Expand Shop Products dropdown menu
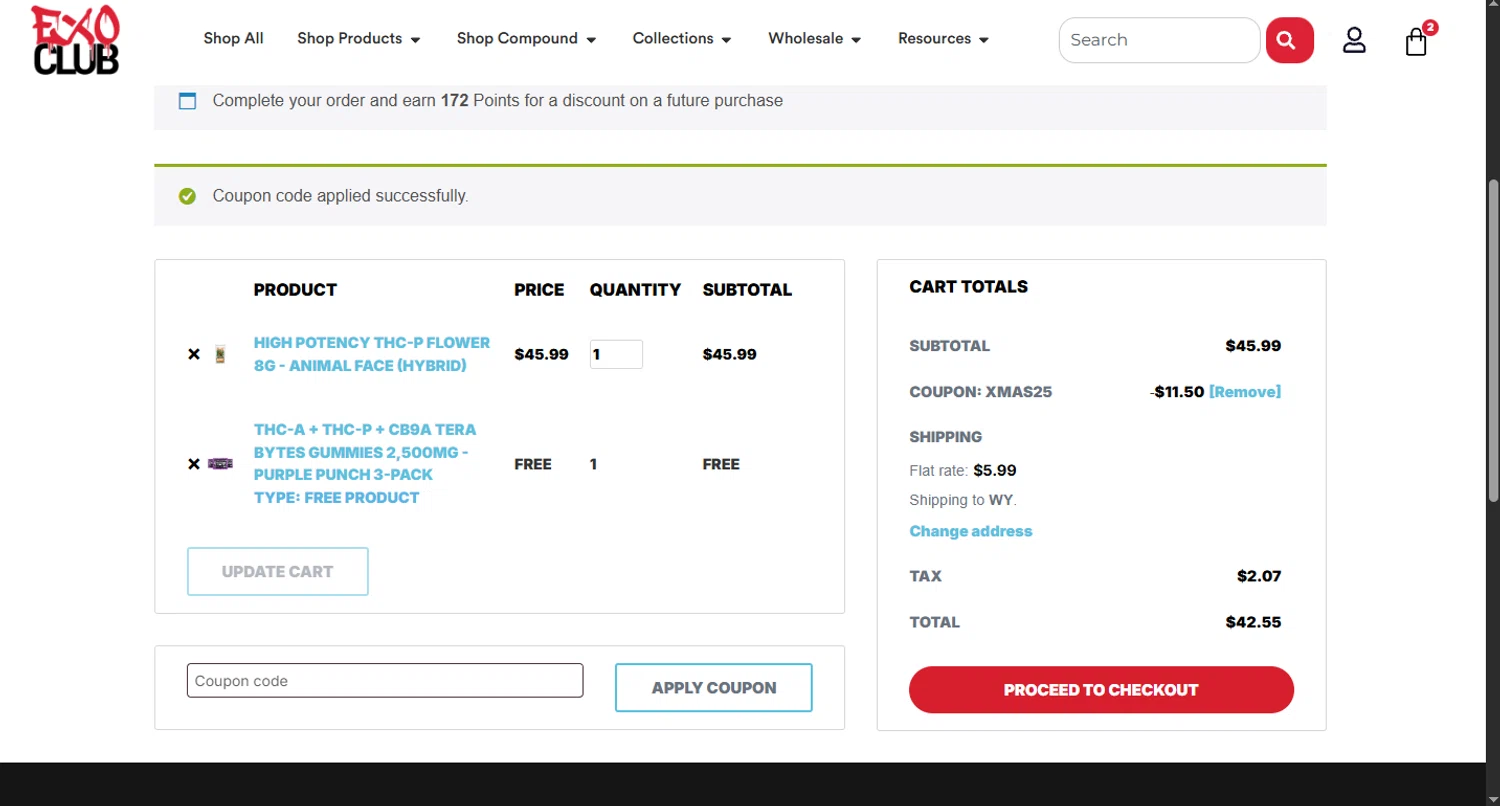 tap(359, 39)
